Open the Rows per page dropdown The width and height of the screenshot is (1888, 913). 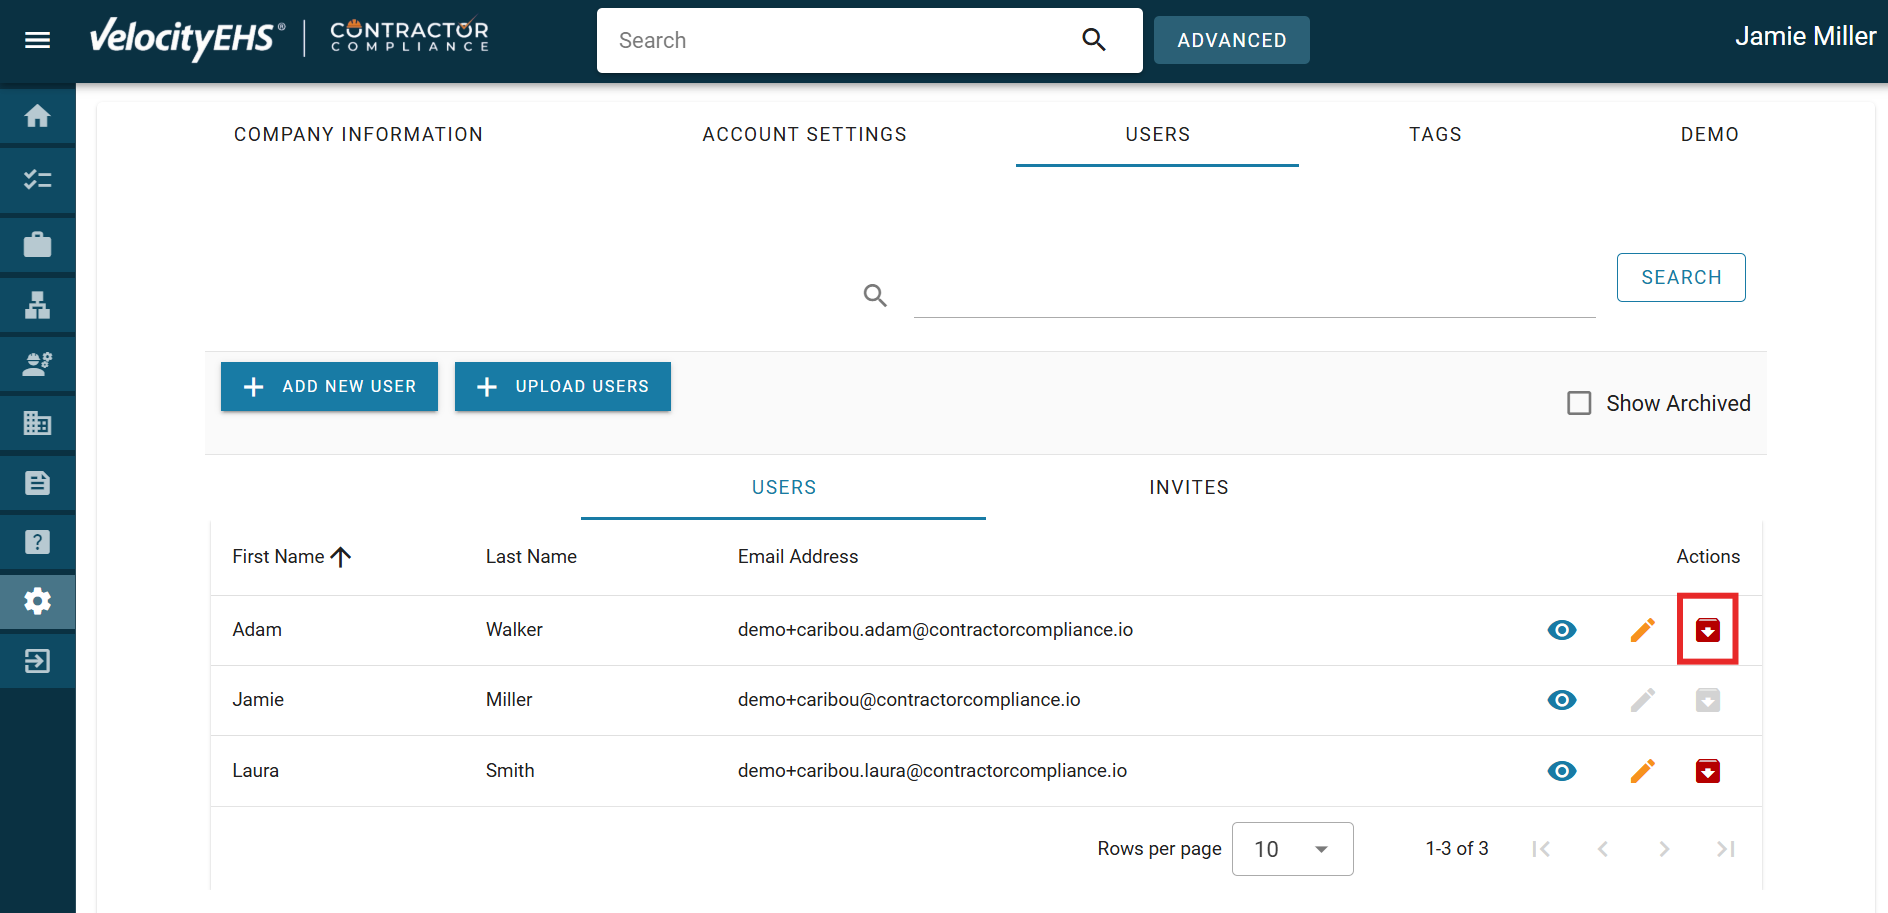tap(1292, 849)
